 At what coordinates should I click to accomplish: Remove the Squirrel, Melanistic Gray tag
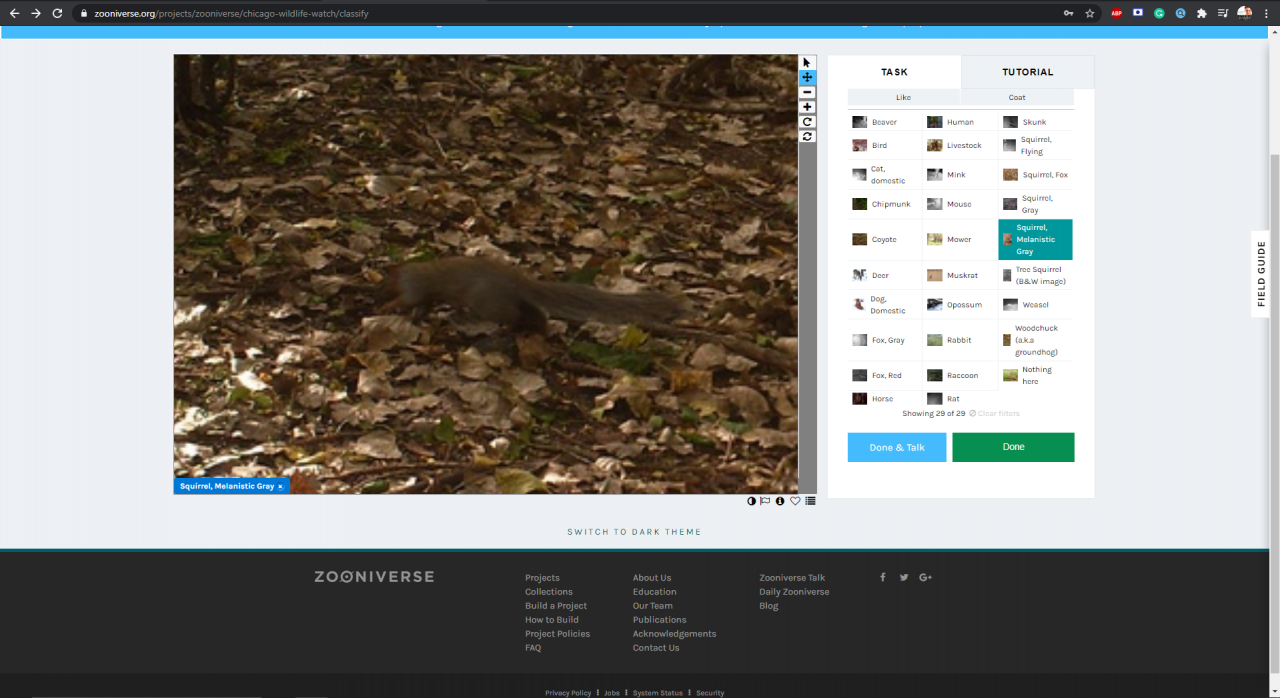click(x=280, y=486)
